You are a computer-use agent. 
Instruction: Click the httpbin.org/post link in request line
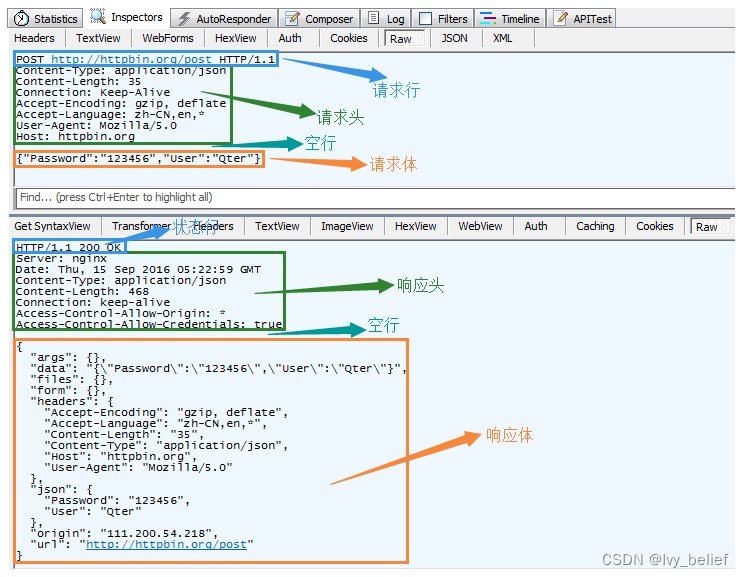click(x=131, y=59)
